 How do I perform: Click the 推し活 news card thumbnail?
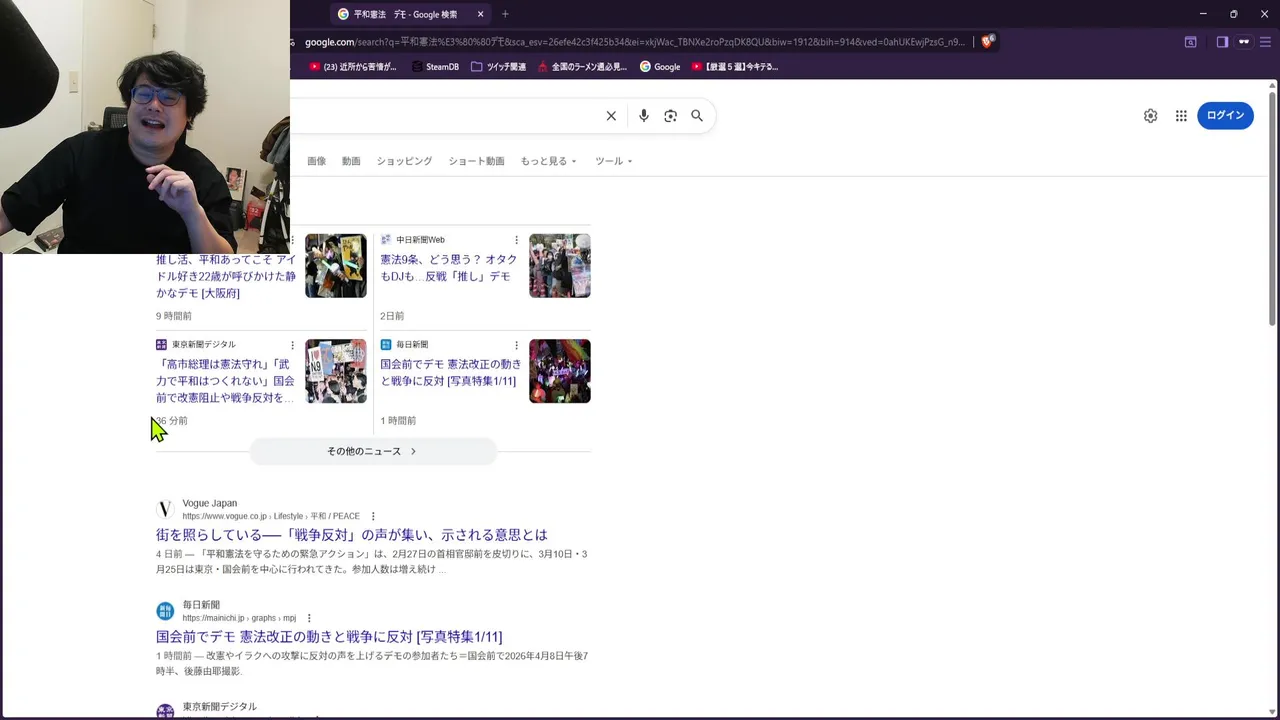point(336,266)
